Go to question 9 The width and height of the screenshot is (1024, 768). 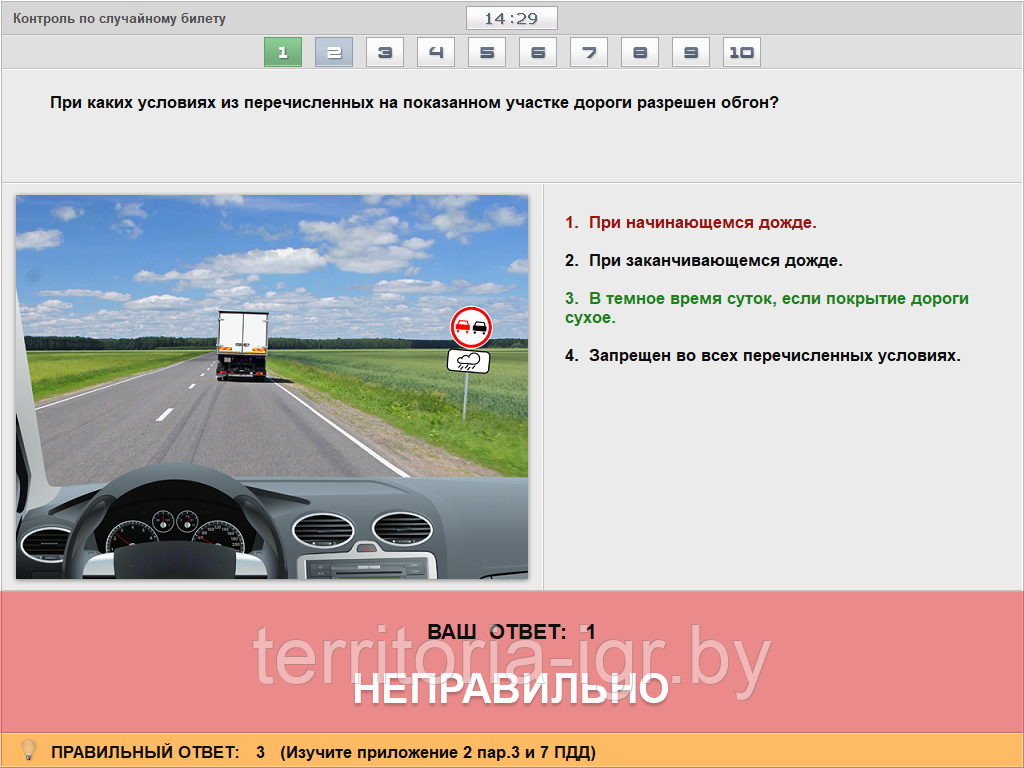point(691,52)
